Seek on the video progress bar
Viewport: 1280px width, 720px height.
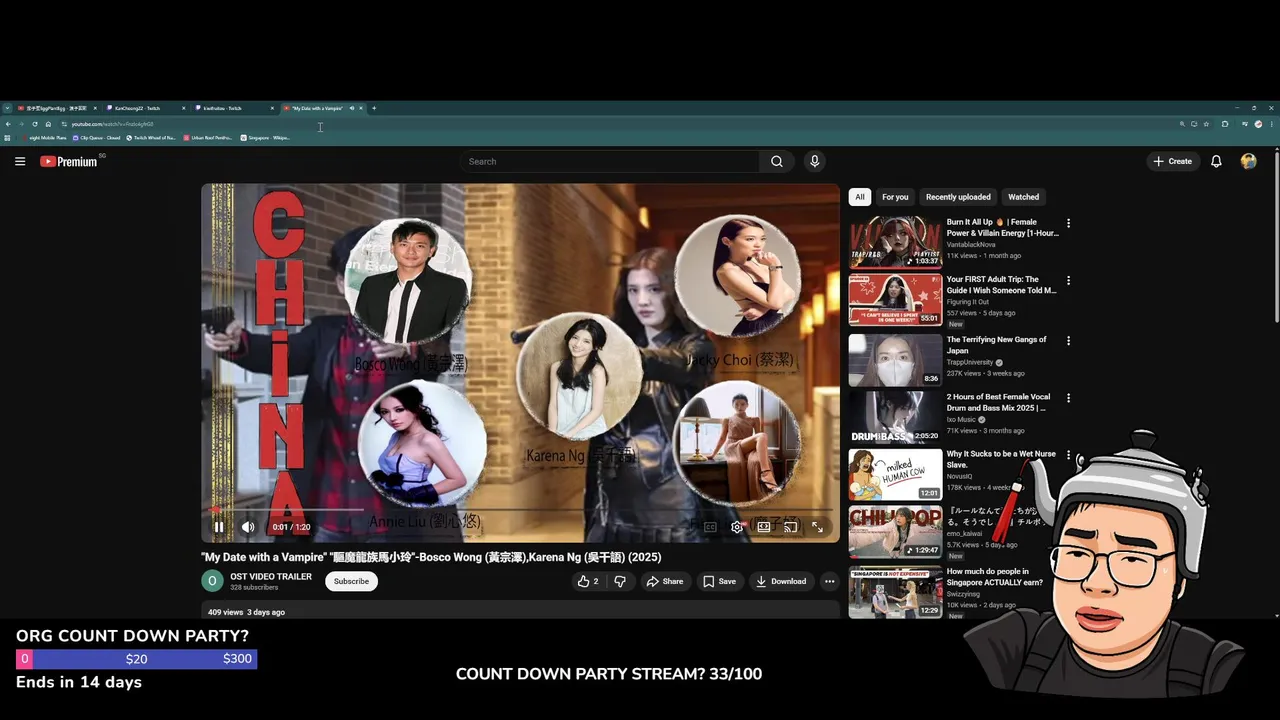tap(520, 509)
